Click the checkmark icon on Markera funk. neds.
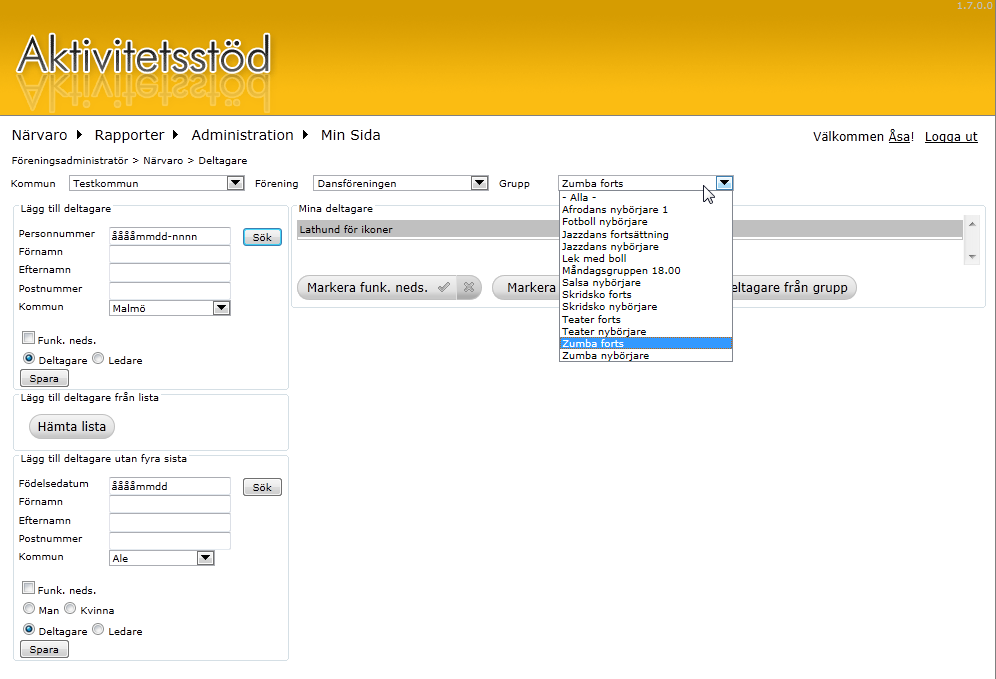This screenshot has width=996, height=679. click(x=444, y=287)
